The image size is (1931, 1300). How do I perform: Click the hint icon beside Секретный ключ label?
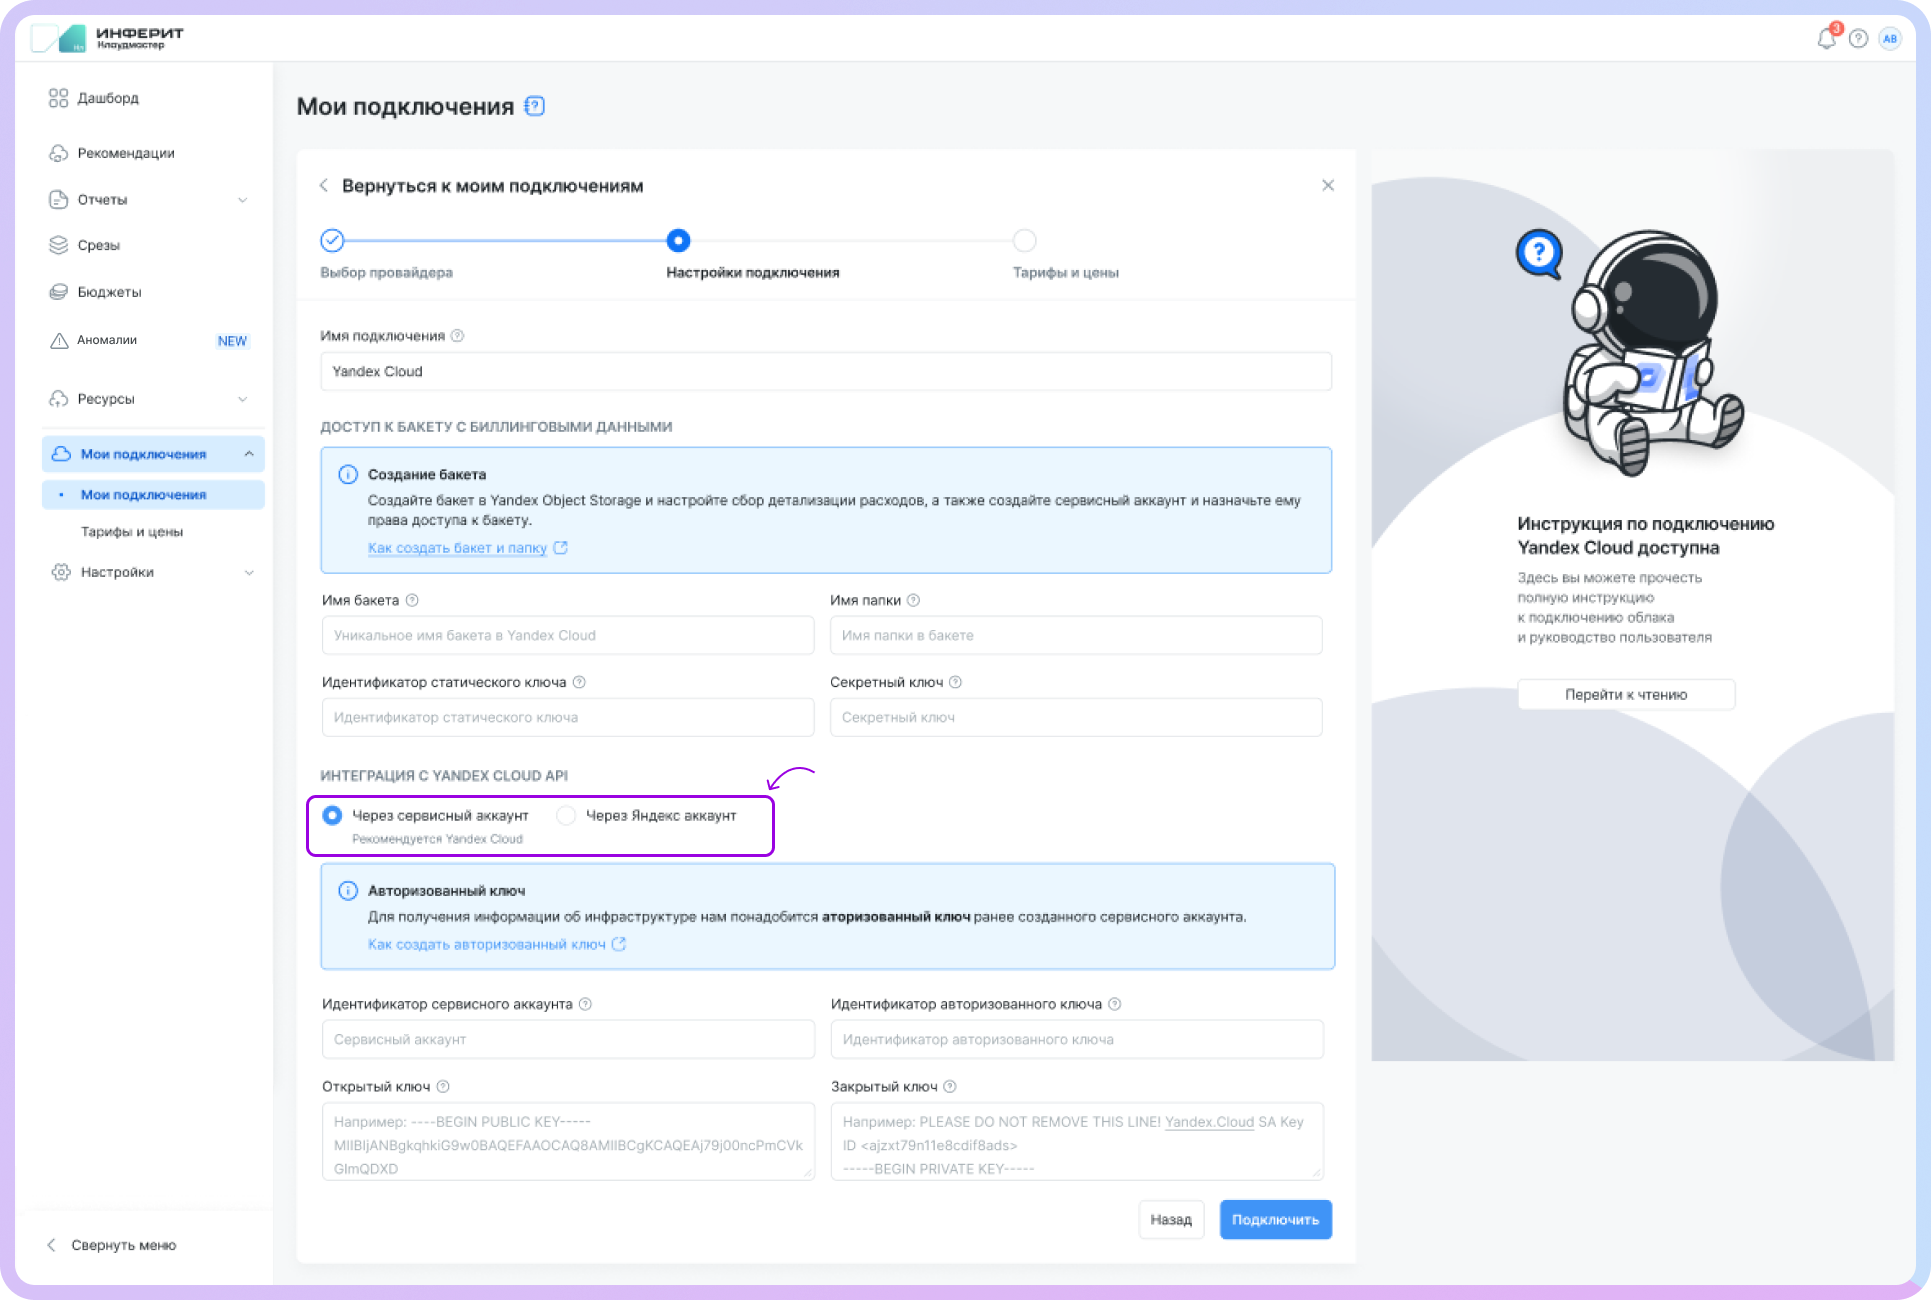tap(955, 682)
